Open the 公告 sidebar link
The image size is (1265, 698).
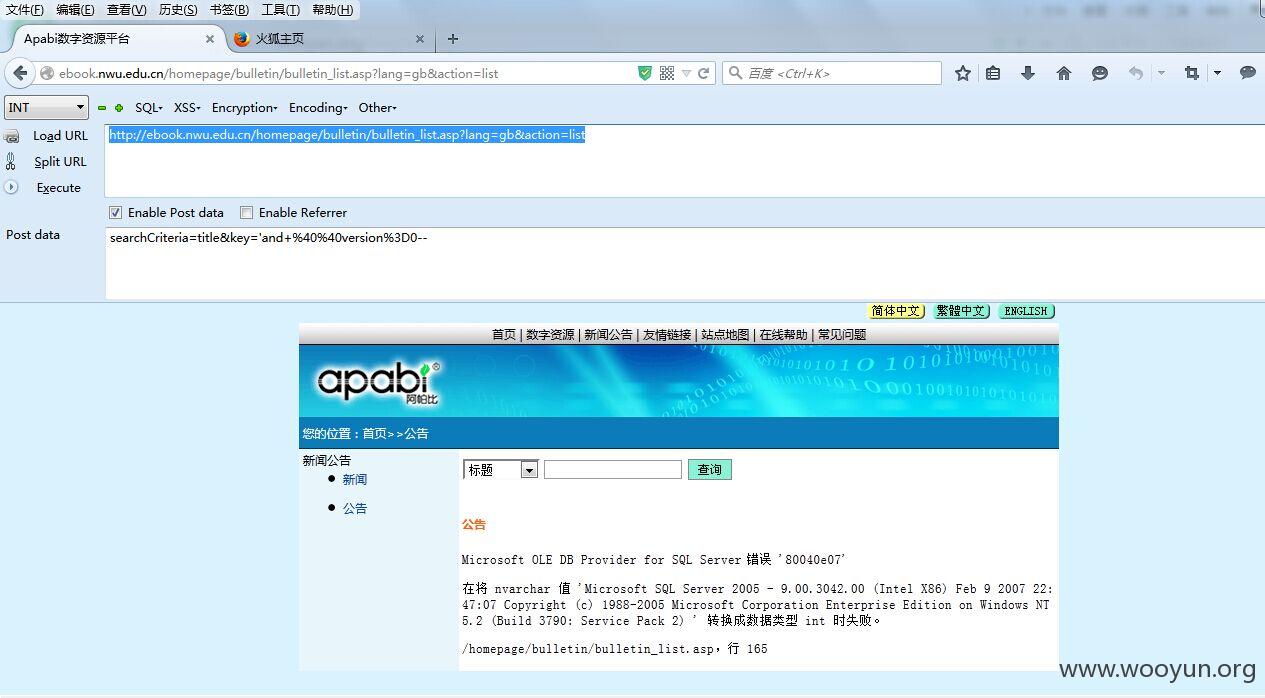pyautogui.click(x=355, y=509)
